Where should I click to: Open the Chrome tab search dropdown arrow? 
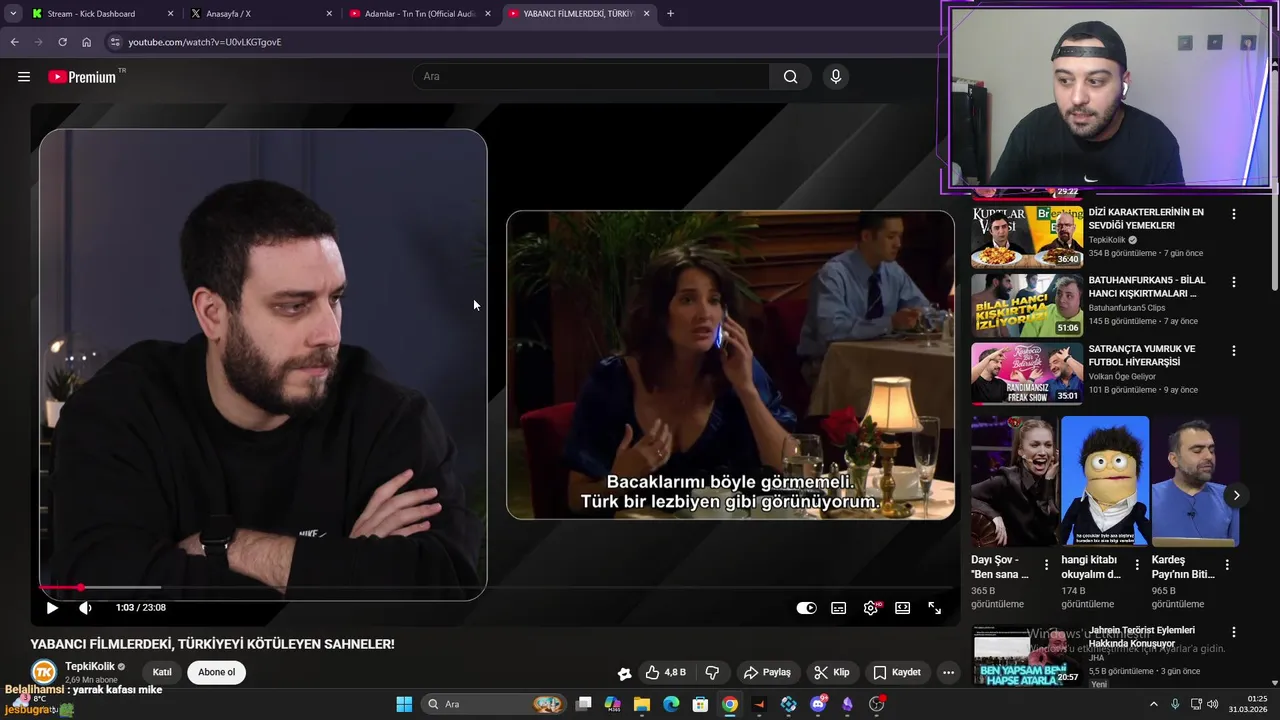pyautogui.click(x=13, y=14)
